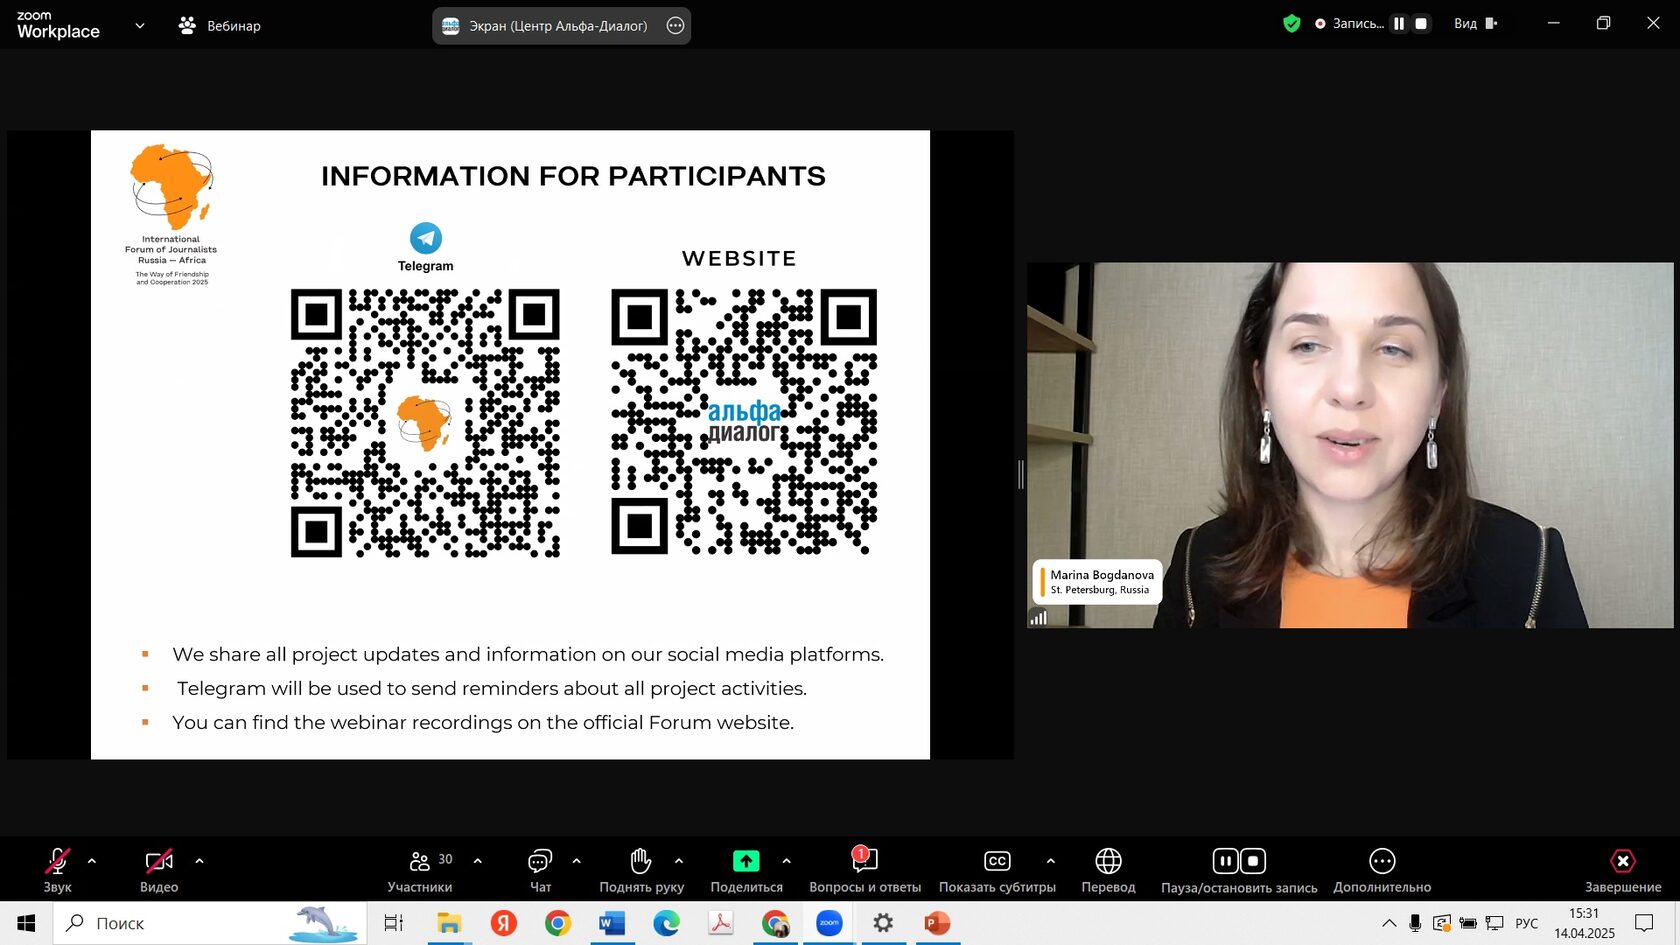Stop recording in bottom toolbar
Screen dimensions: 1680x945
pyautogui.click(x=1253, y=861)
